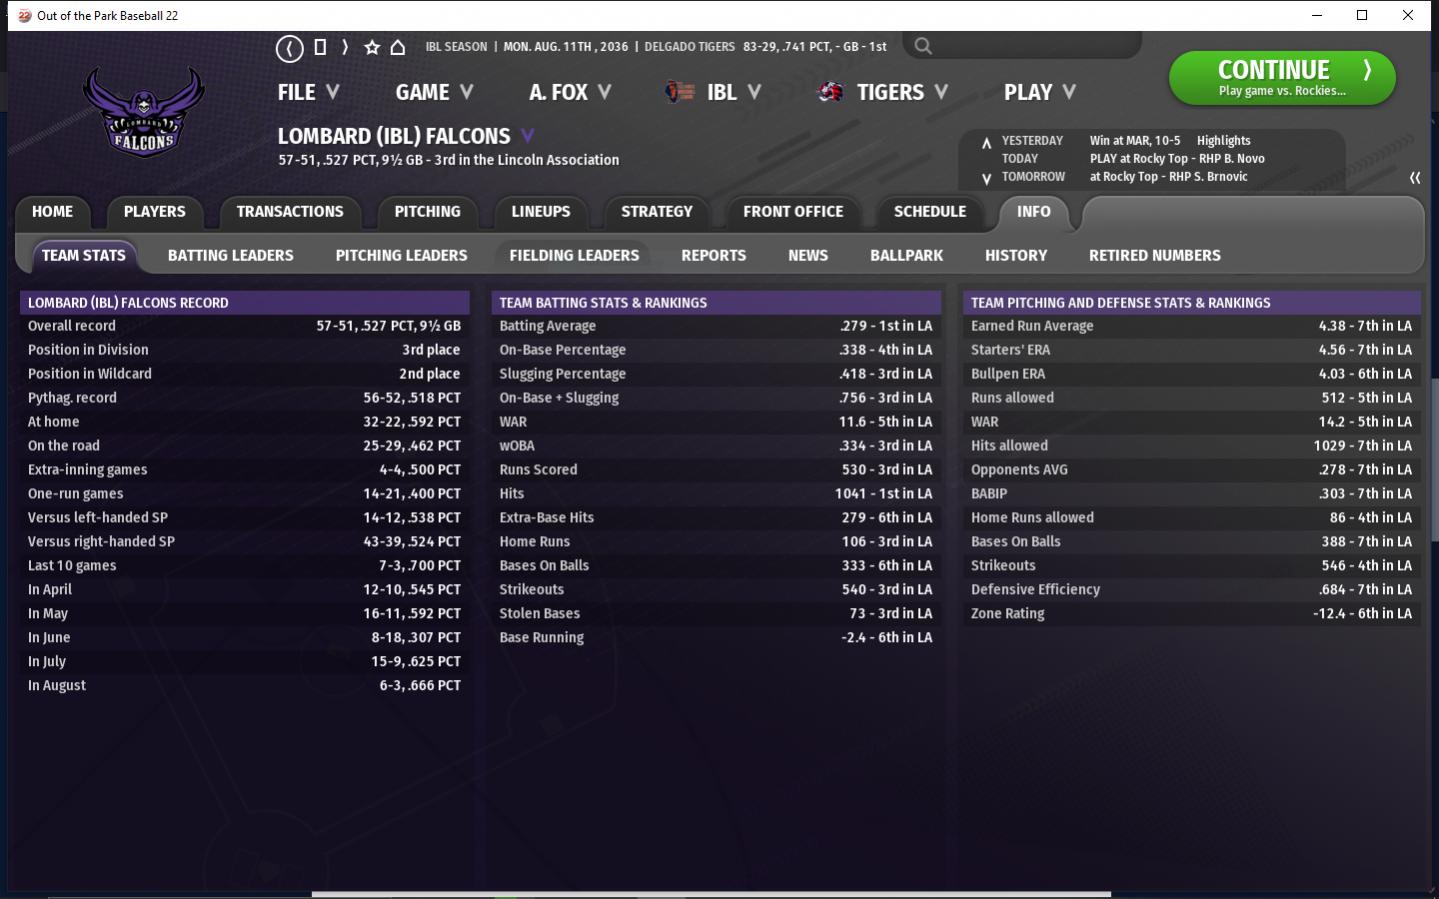Viewport: 1439px width, 899px height.
Task: Open the REPORTS subtab
Action: pos(713,256)
